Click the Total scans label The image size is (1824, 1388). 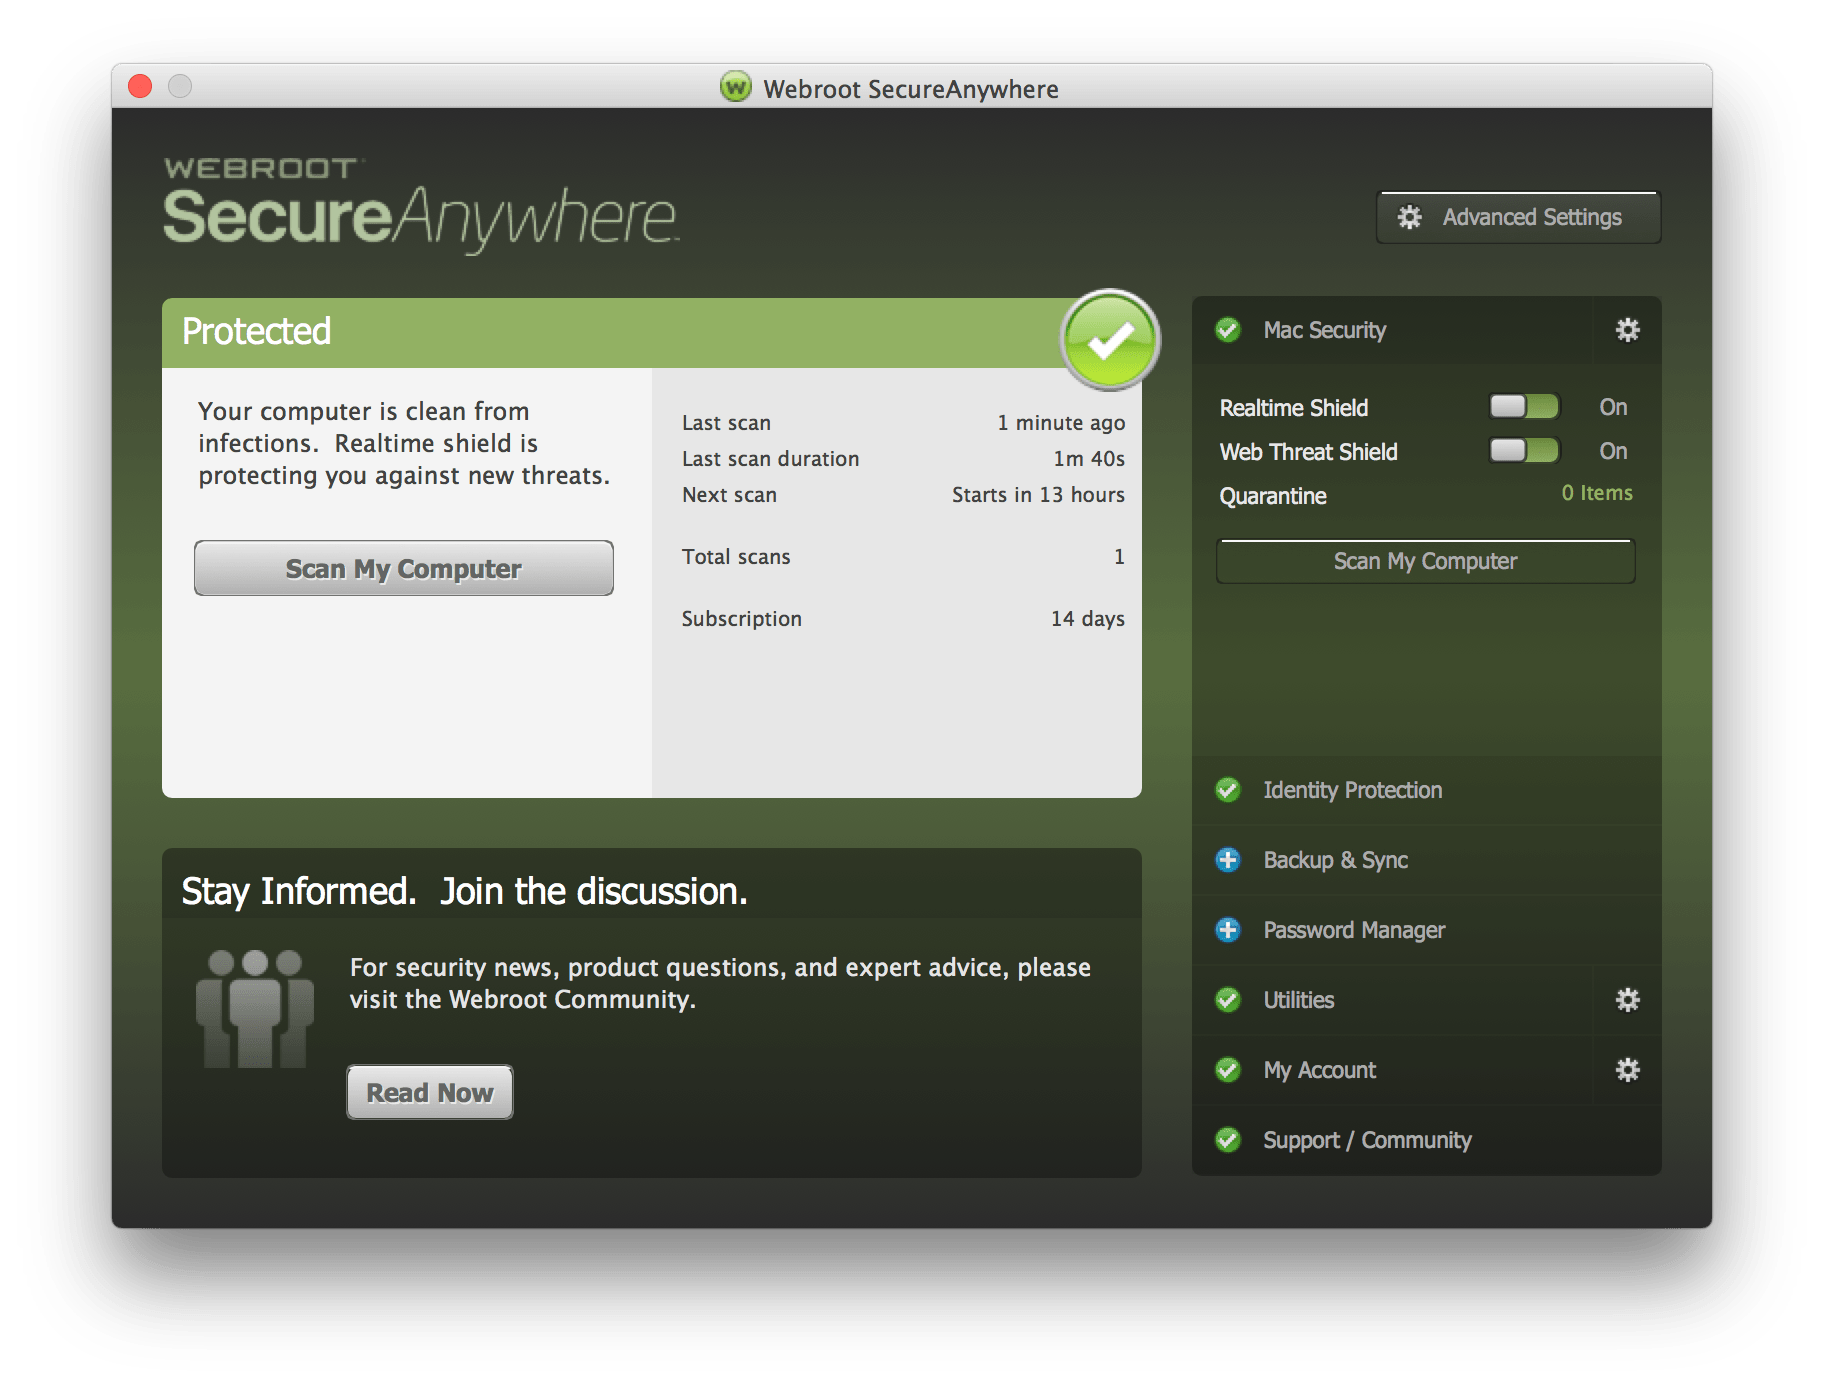click(736, 557)
